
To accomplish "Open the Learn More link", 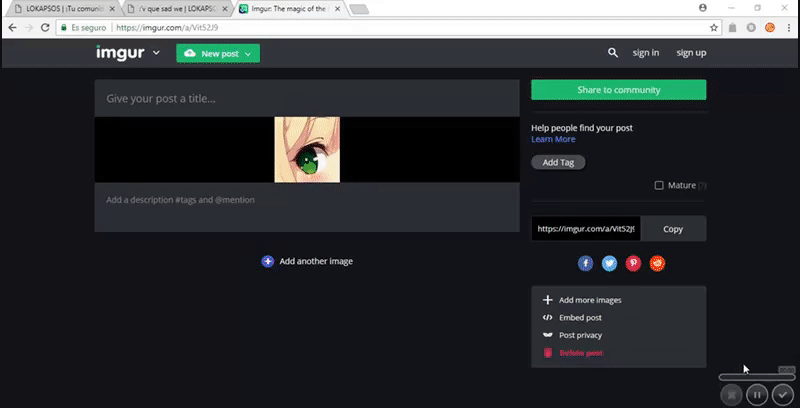I will [x=553, y=139].
